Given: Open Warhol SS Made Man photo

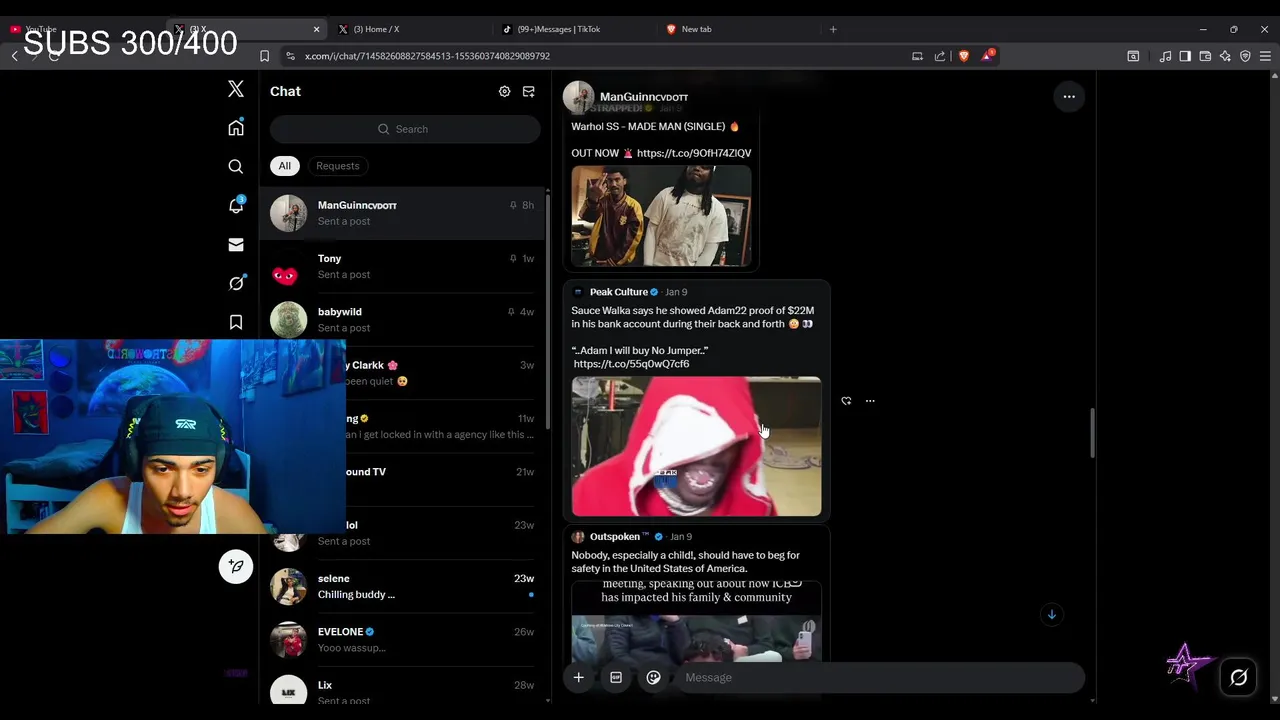Looking at the screenshot, I should (x=661, y=216).
